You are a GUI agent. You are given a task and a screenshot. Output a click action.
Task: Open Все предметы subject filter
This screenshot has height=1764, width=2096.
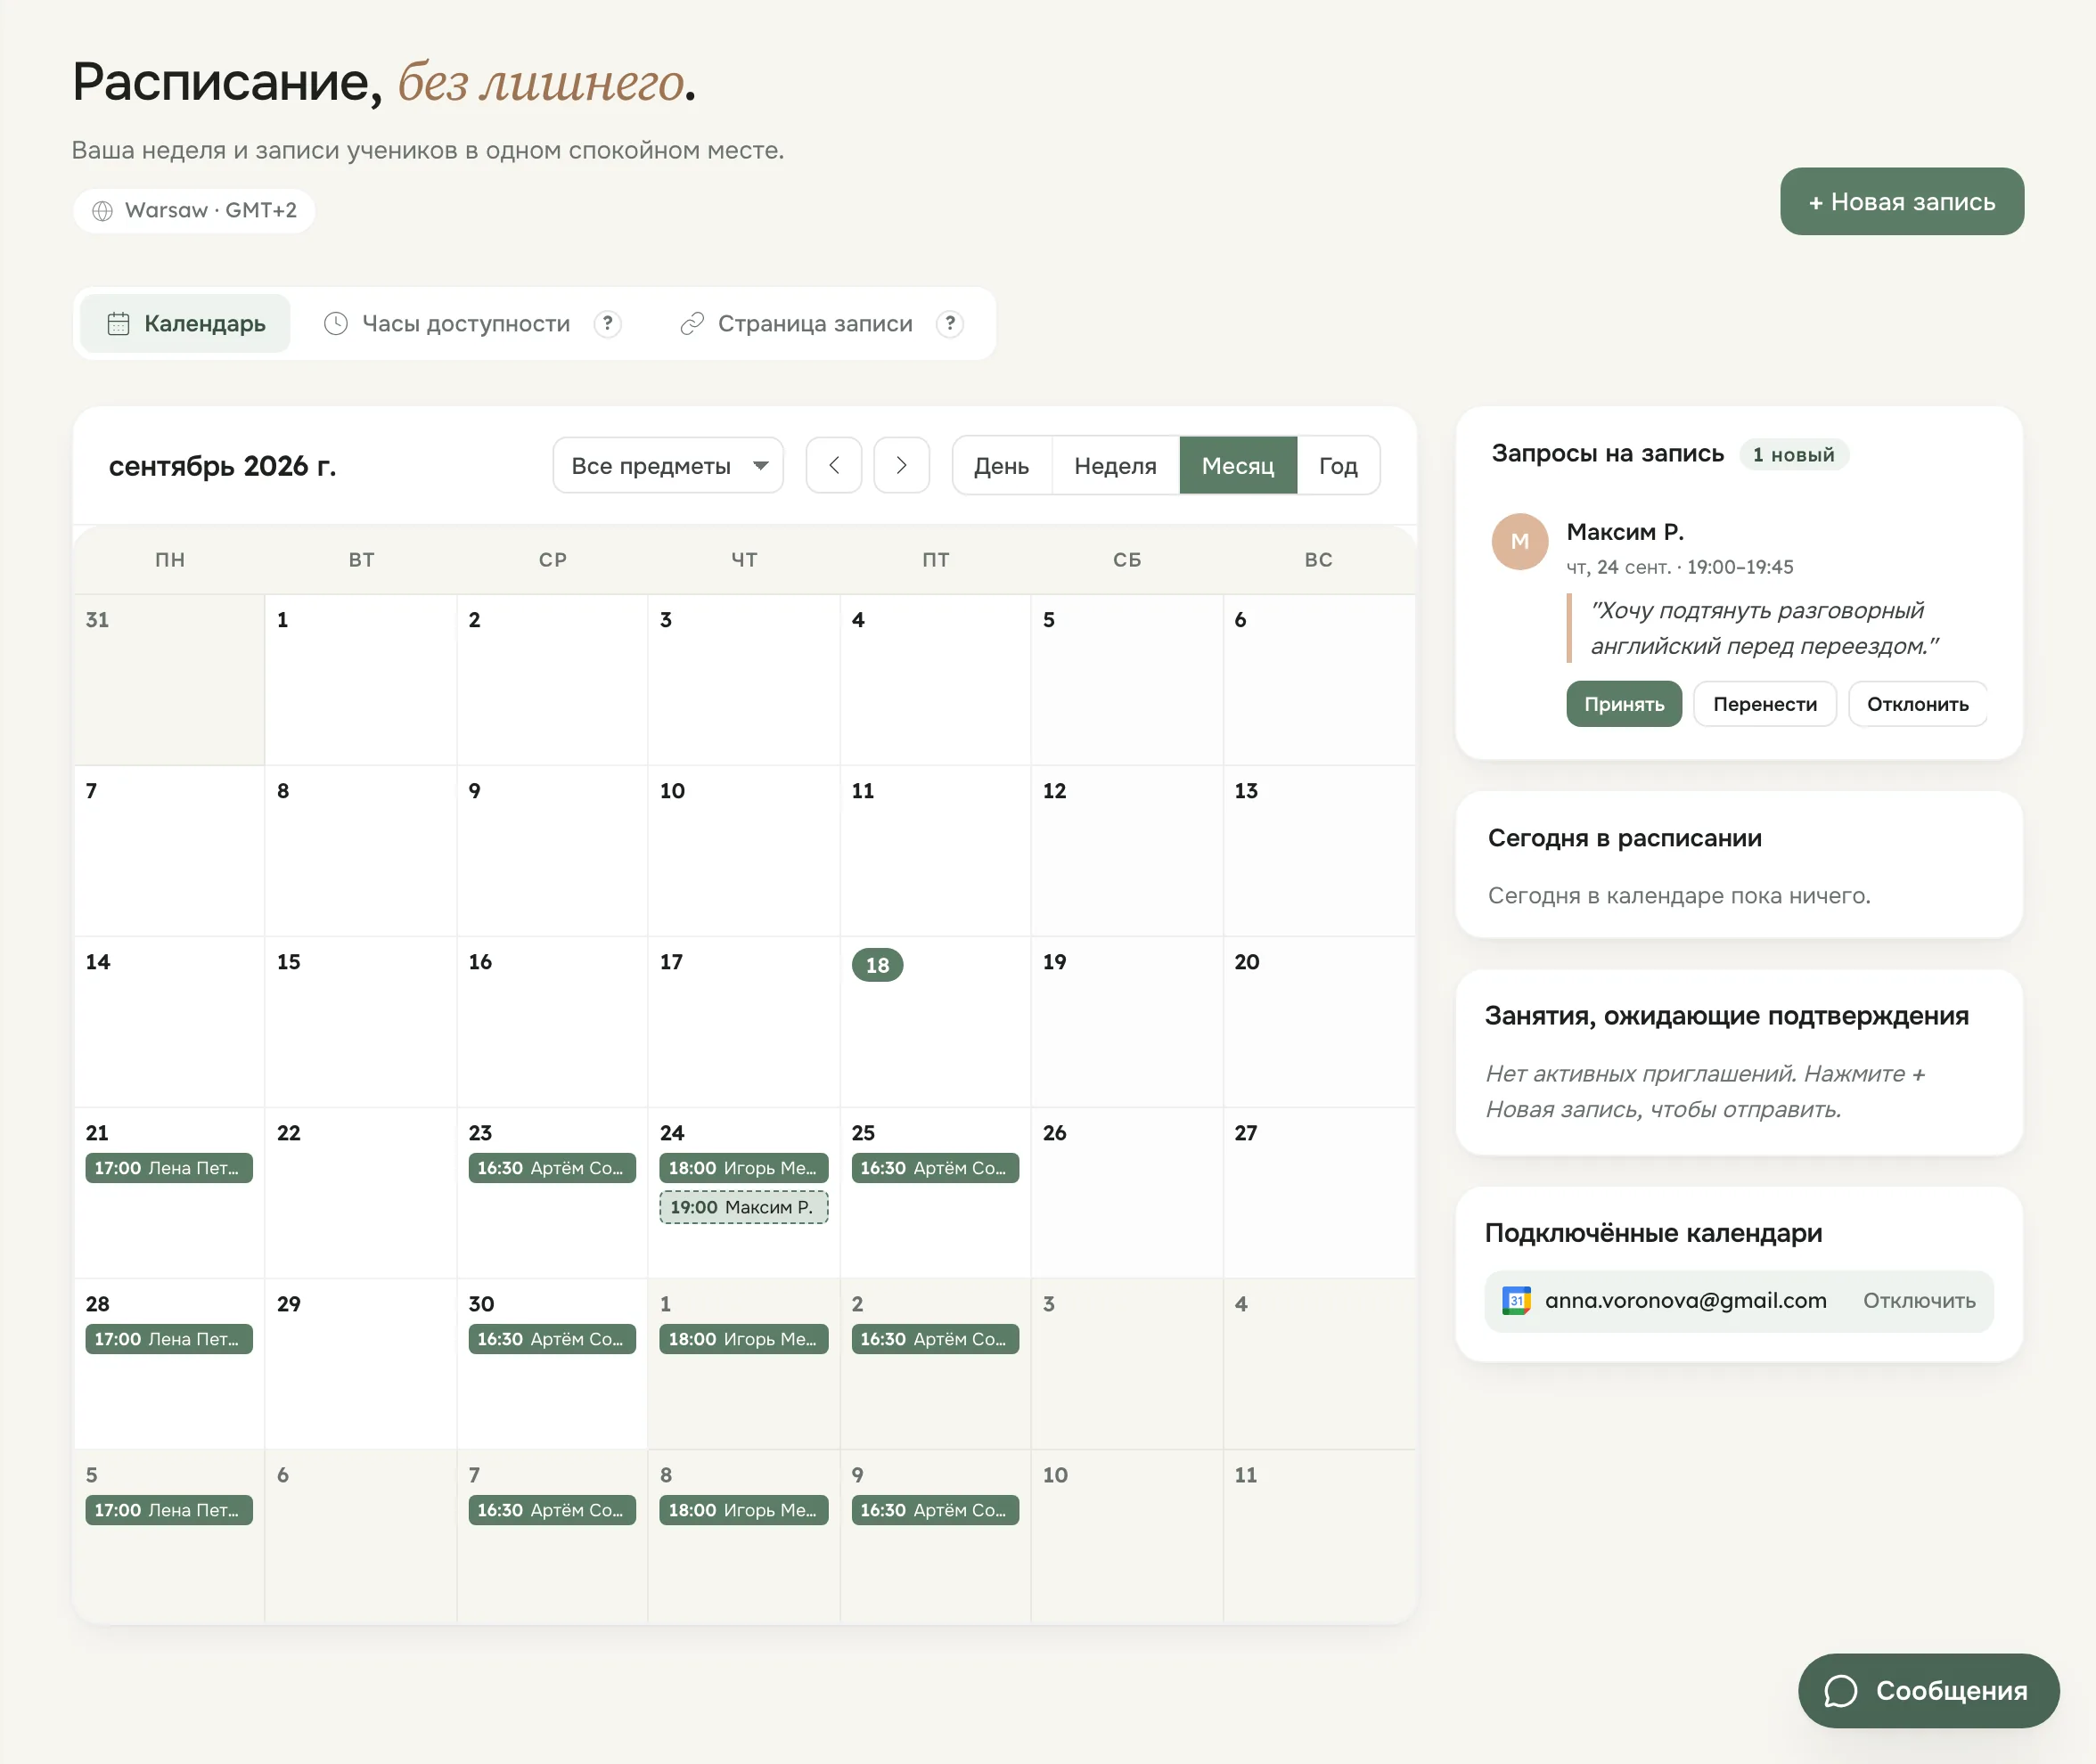tap(668, 465)
